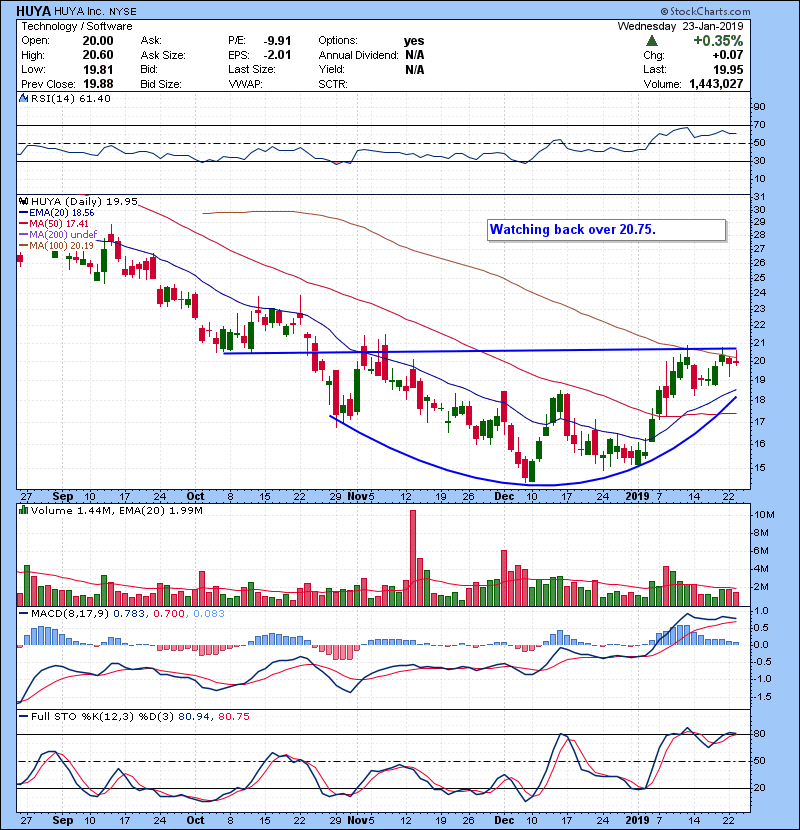Viewport: 800px width, 830px height.
Task: Click the RSI(14) indicator icon
Action: point(23,98)
